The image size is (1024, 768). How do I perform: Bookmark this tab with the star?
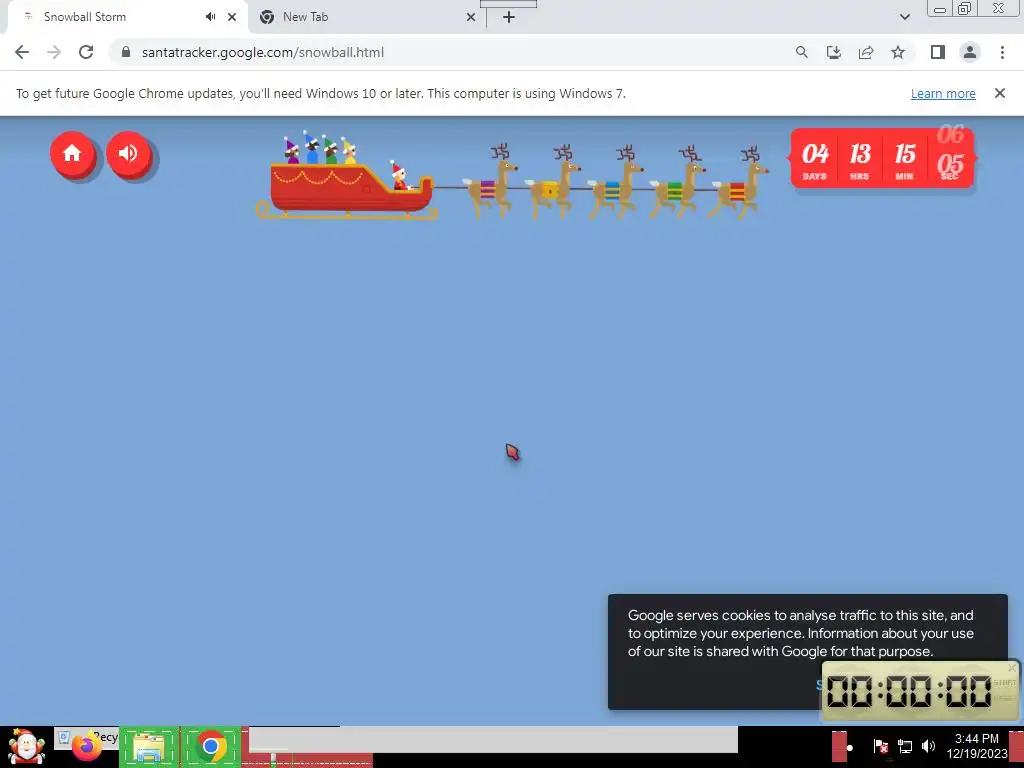[x=898, y=52]
